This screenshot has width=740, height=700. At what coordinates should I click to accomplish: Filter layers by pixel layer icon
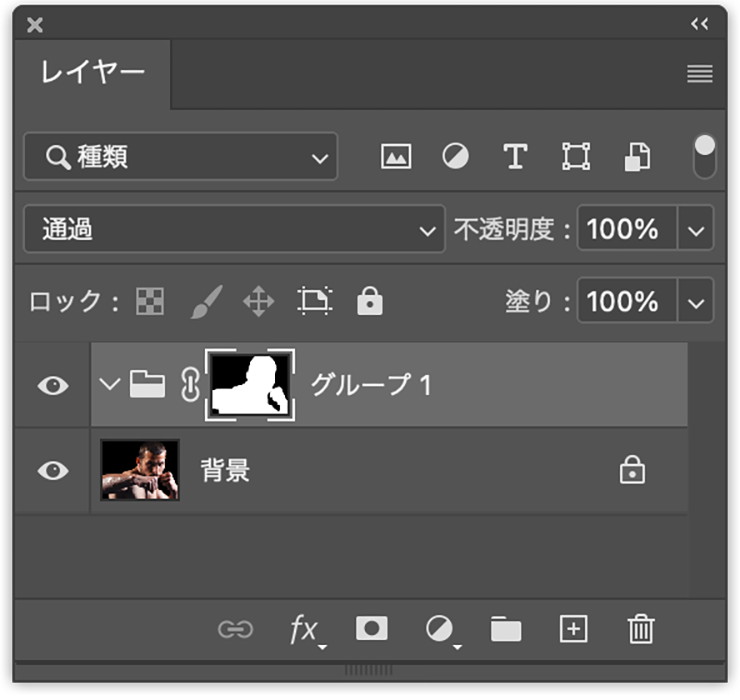[x=396, y=157]
